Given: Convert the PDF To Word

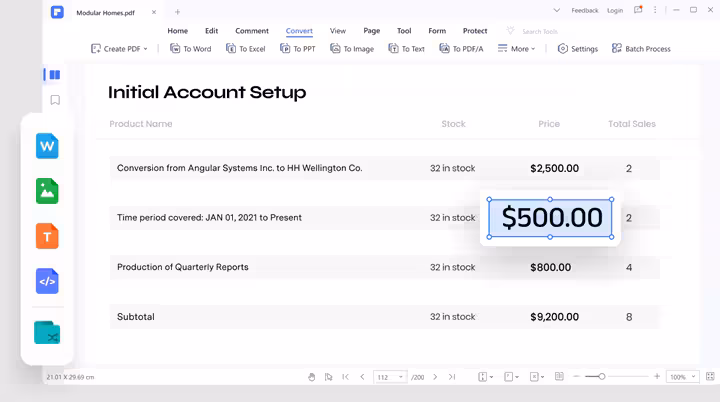Looking at the screenshot, I should coord(191,49).
